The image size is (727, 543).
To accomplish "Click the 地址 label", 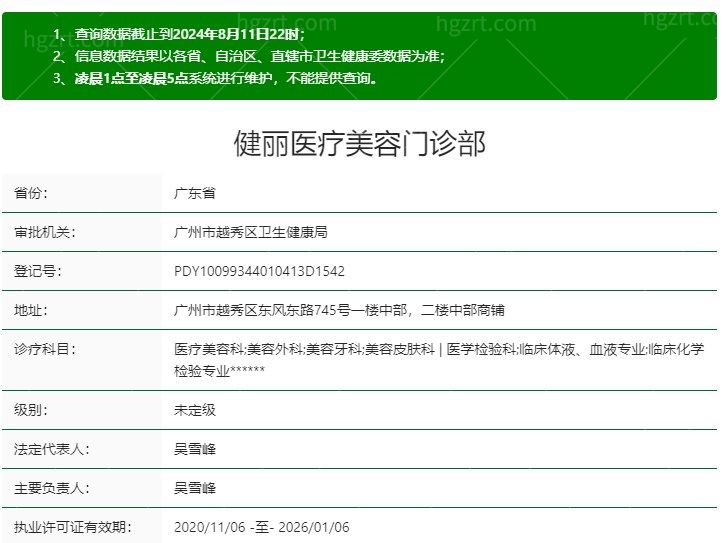I will (x=31, y=310).
